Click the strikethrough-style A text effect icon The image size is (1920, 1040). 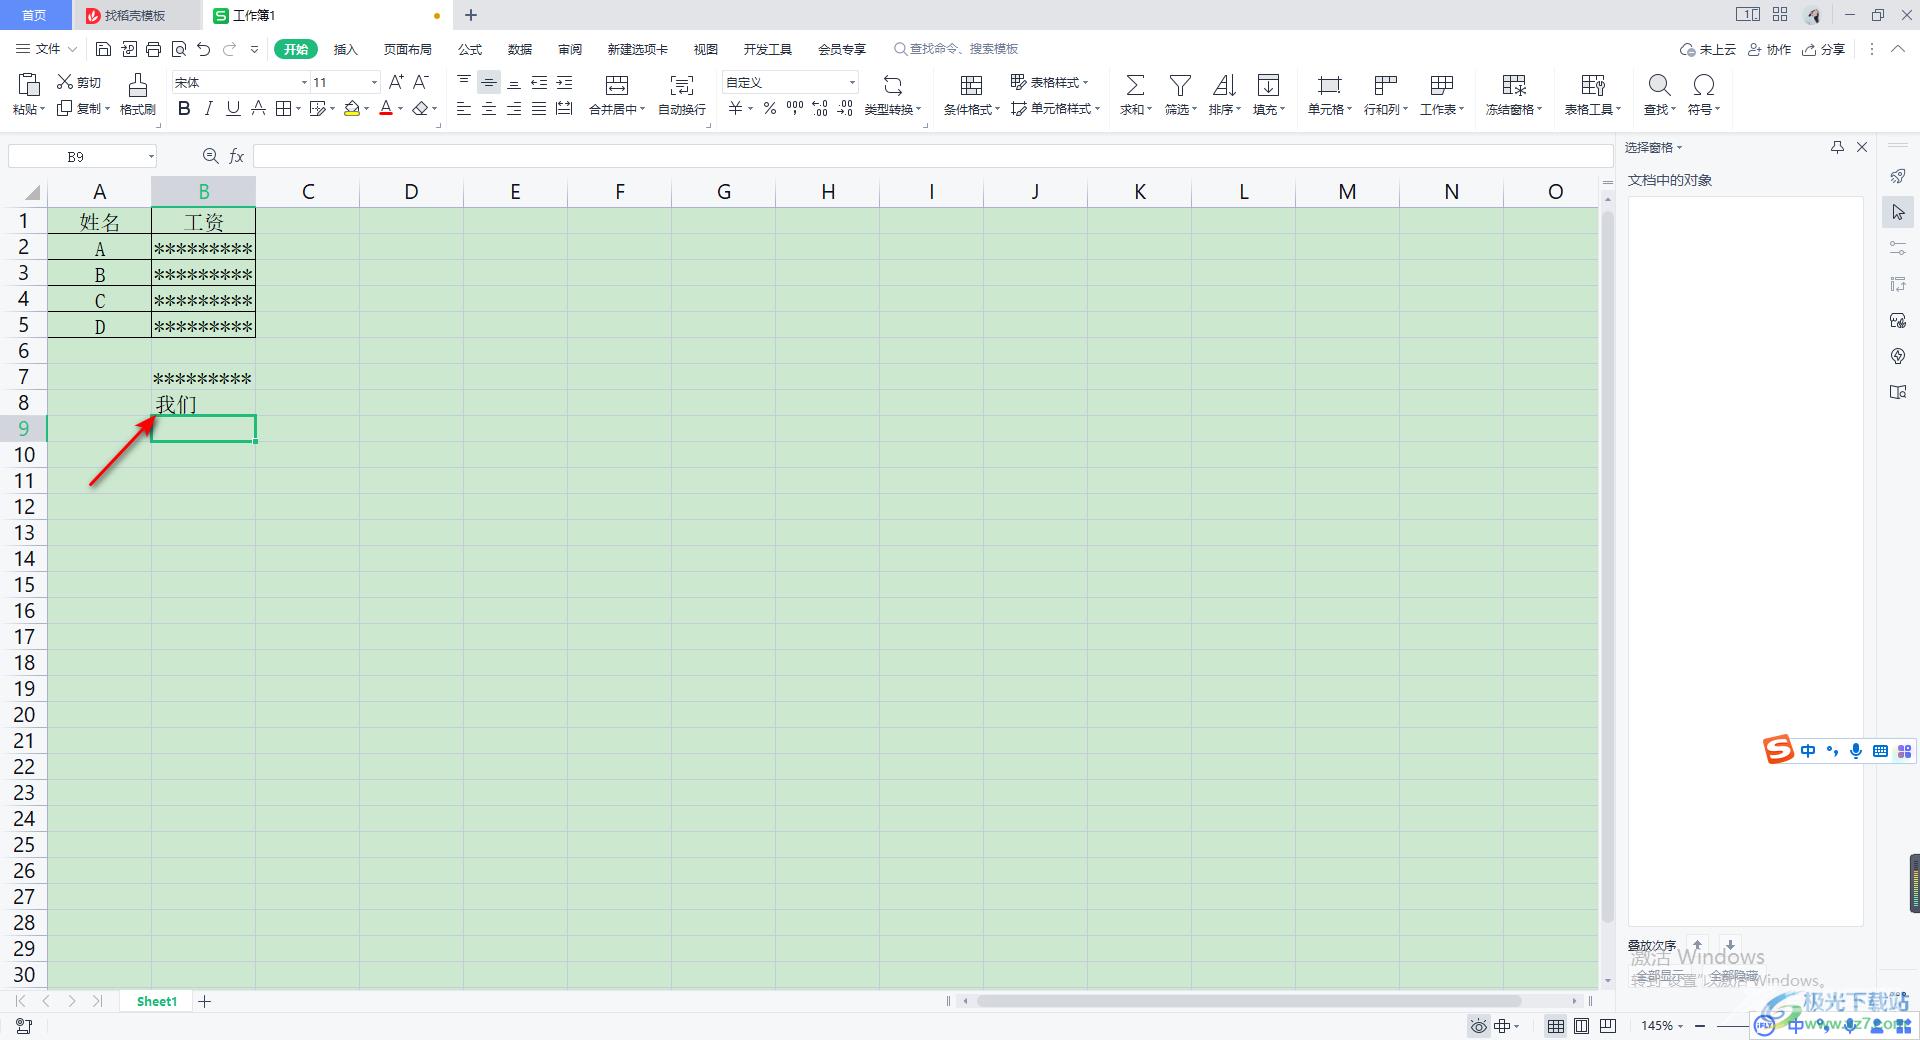258,108
